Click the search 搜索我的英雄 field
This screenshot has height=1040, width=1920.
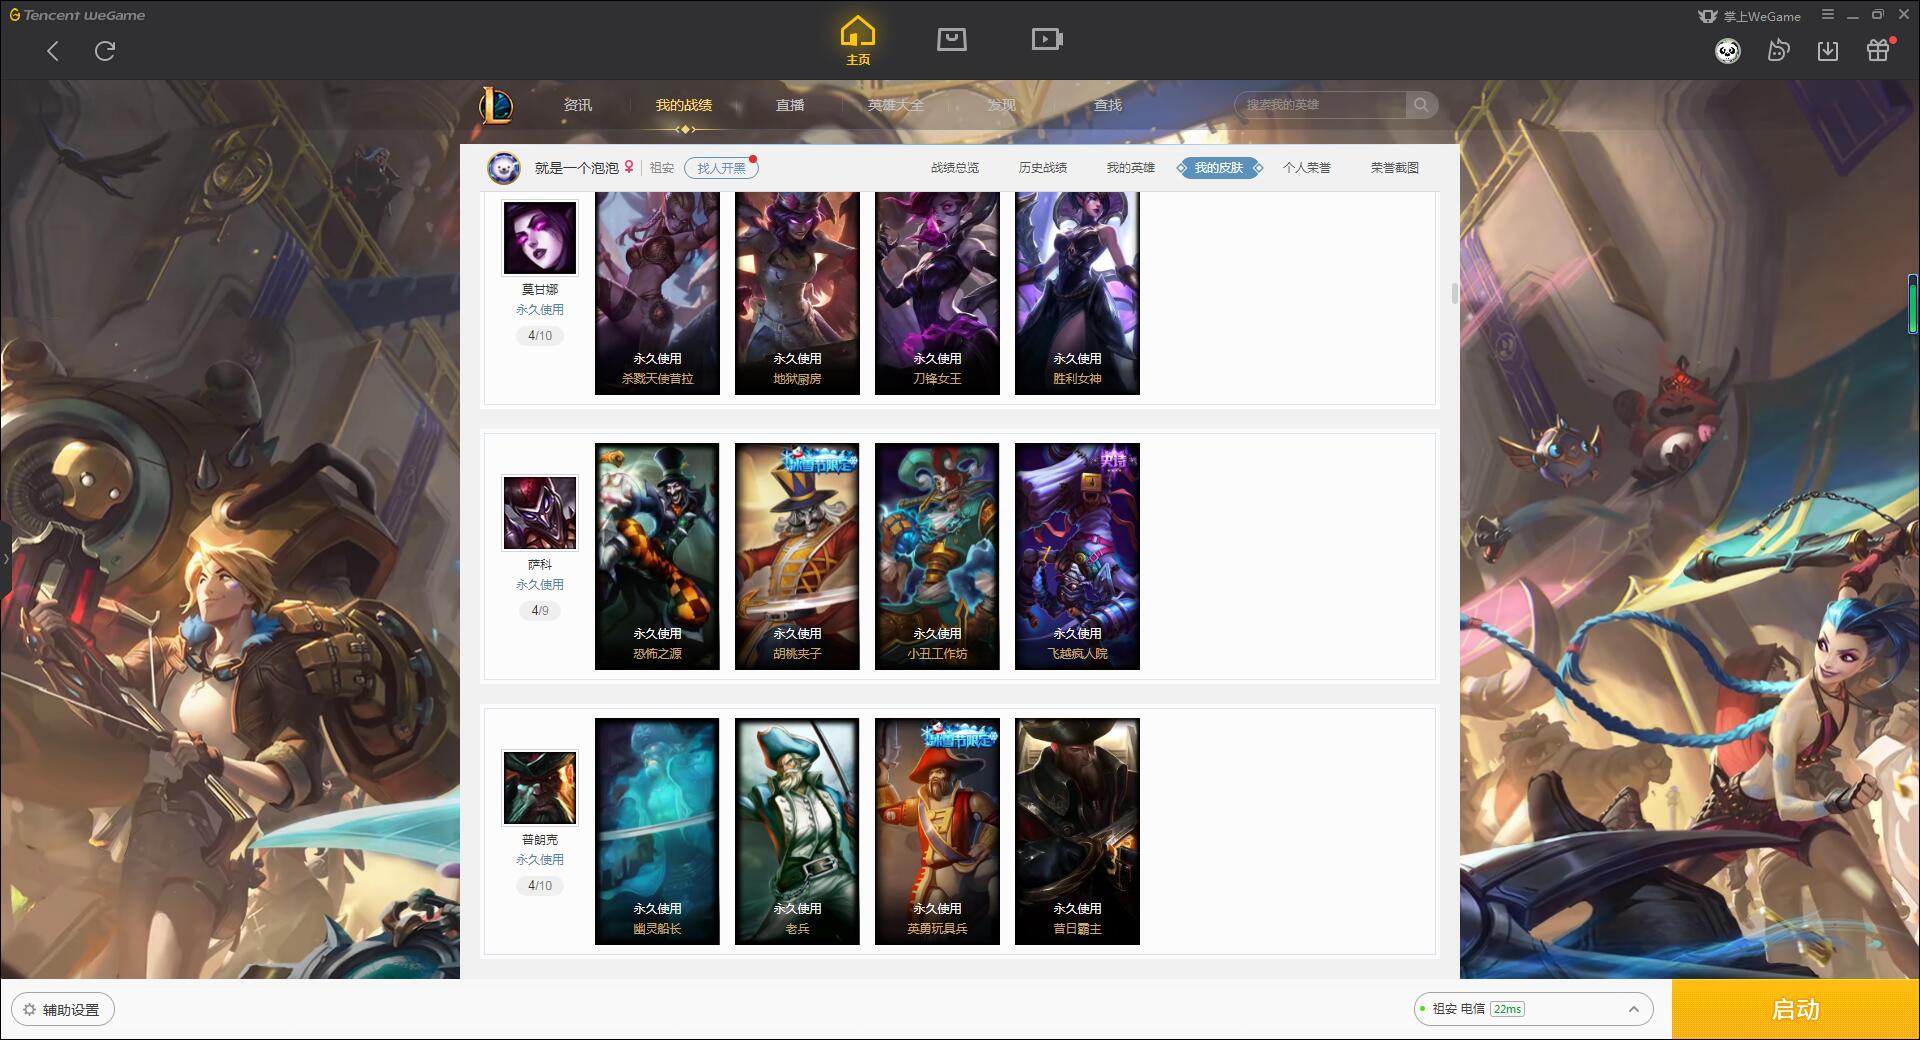[x=1321, y=105]
